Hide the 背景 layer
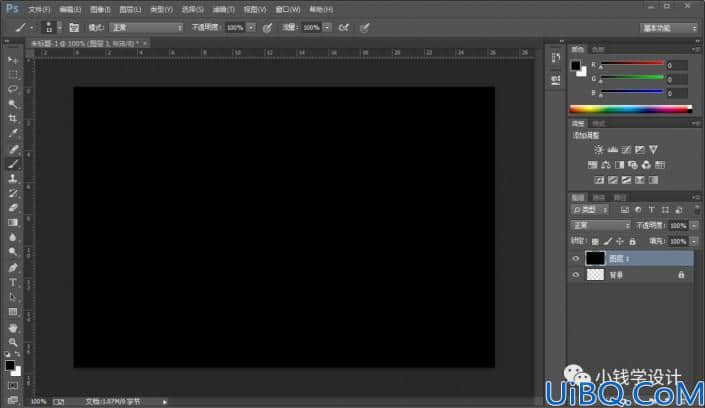Image resolution: width=705 pixels, height=408 pixels. (576, 275)
